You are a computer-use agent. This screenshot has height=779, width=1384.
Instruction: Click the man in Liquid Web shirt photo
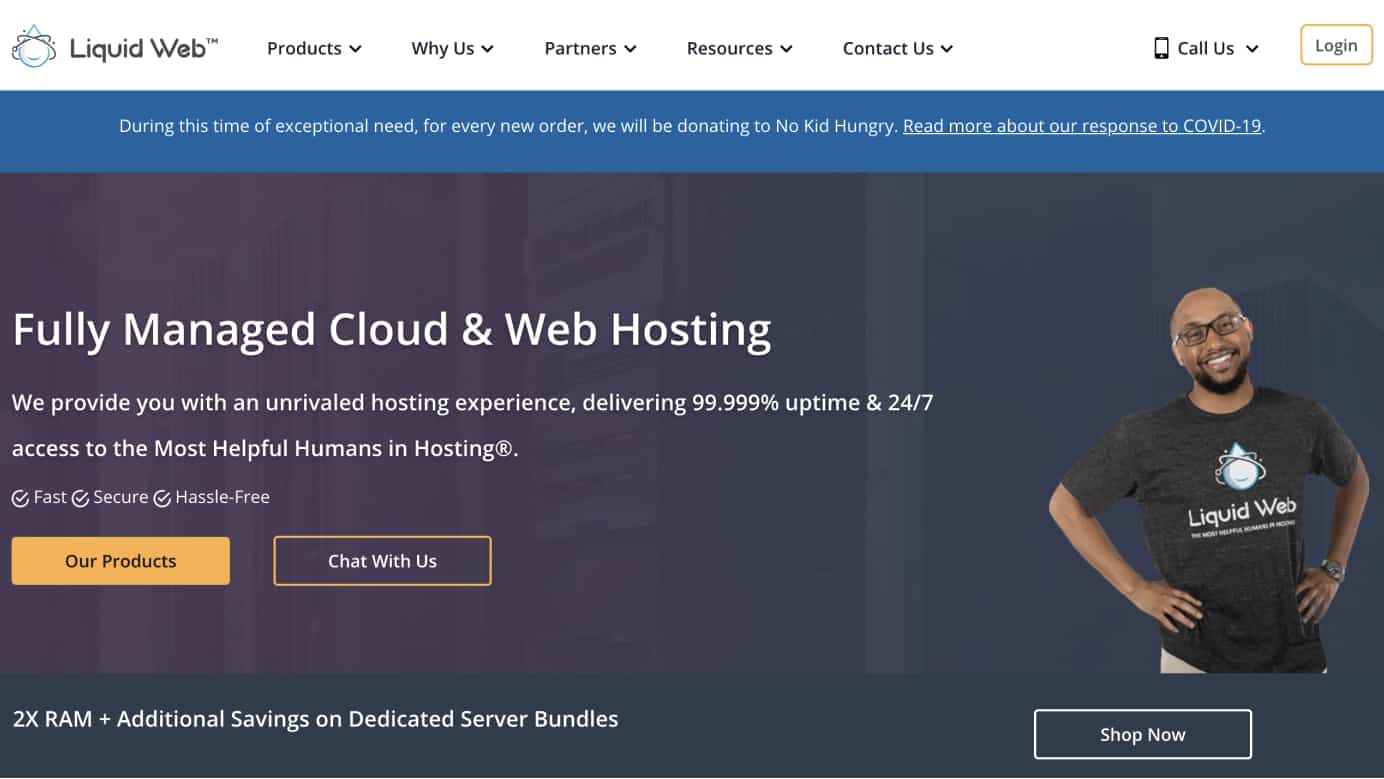pyautogui.click(x=1210, y=480)
